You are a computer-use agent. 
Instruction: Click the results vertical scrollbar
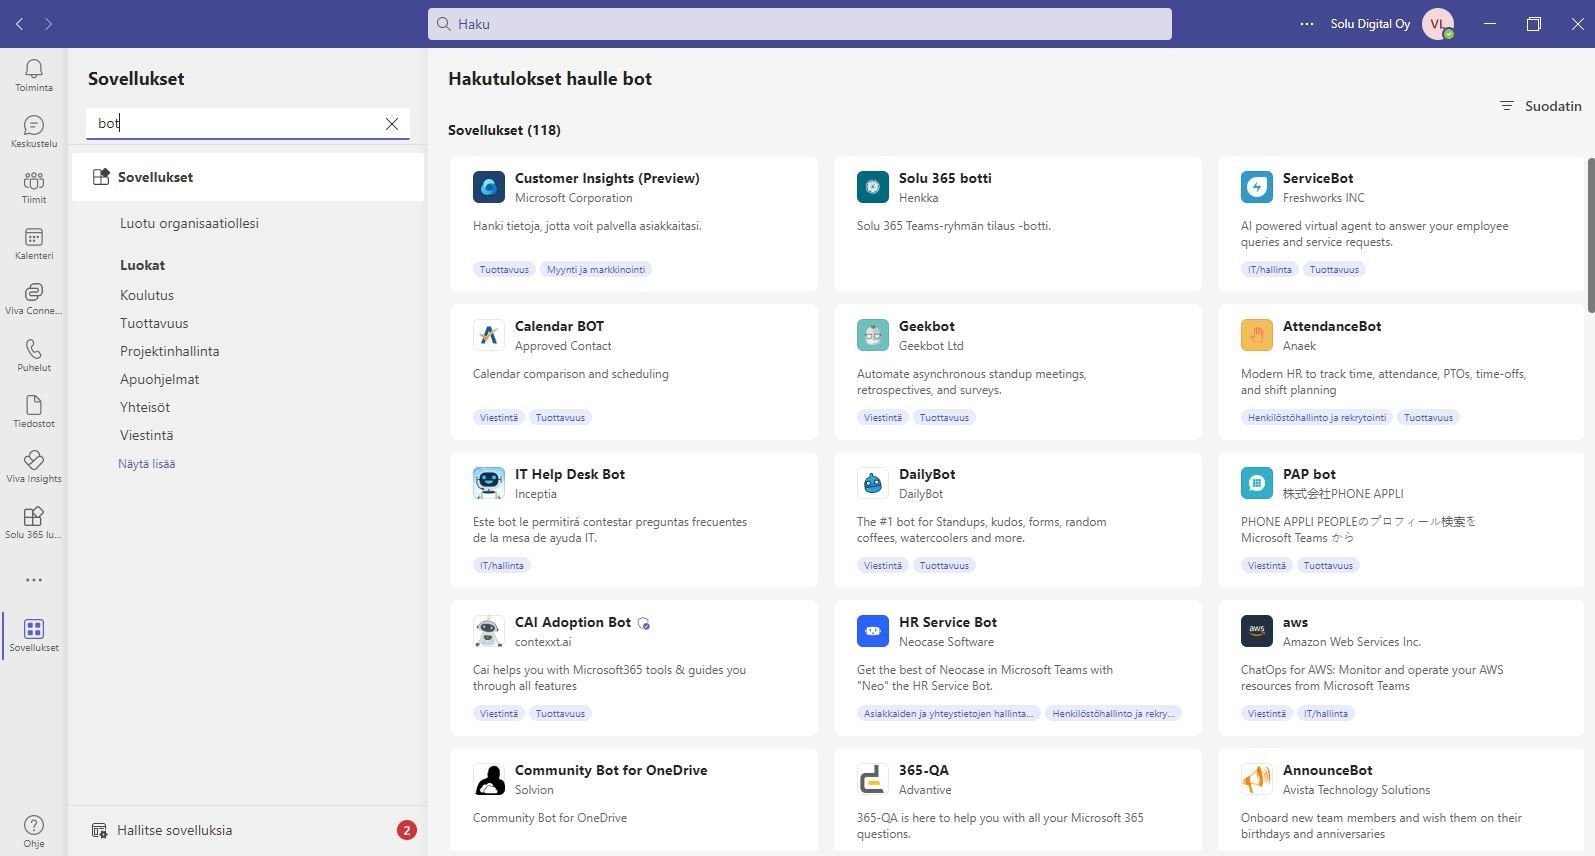[1590, 235]
